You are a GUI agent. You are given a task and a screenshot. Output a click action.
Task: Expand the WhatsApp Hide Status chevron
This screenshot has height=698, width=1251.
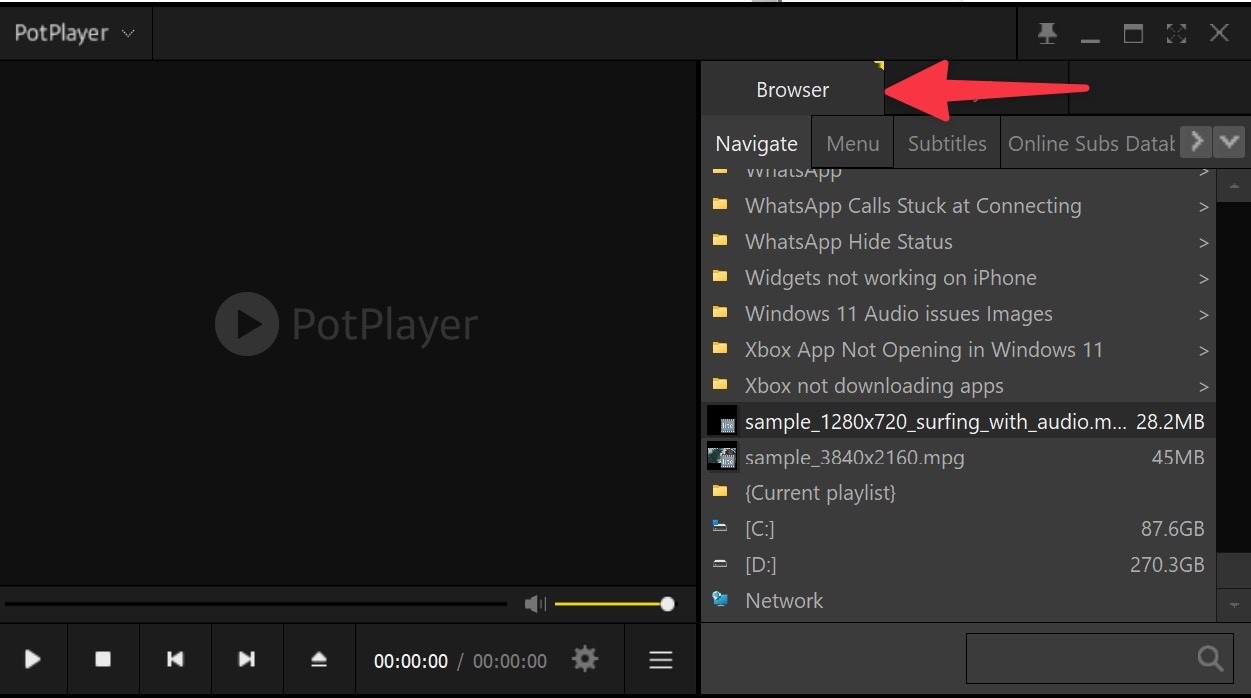point(1204,243)
